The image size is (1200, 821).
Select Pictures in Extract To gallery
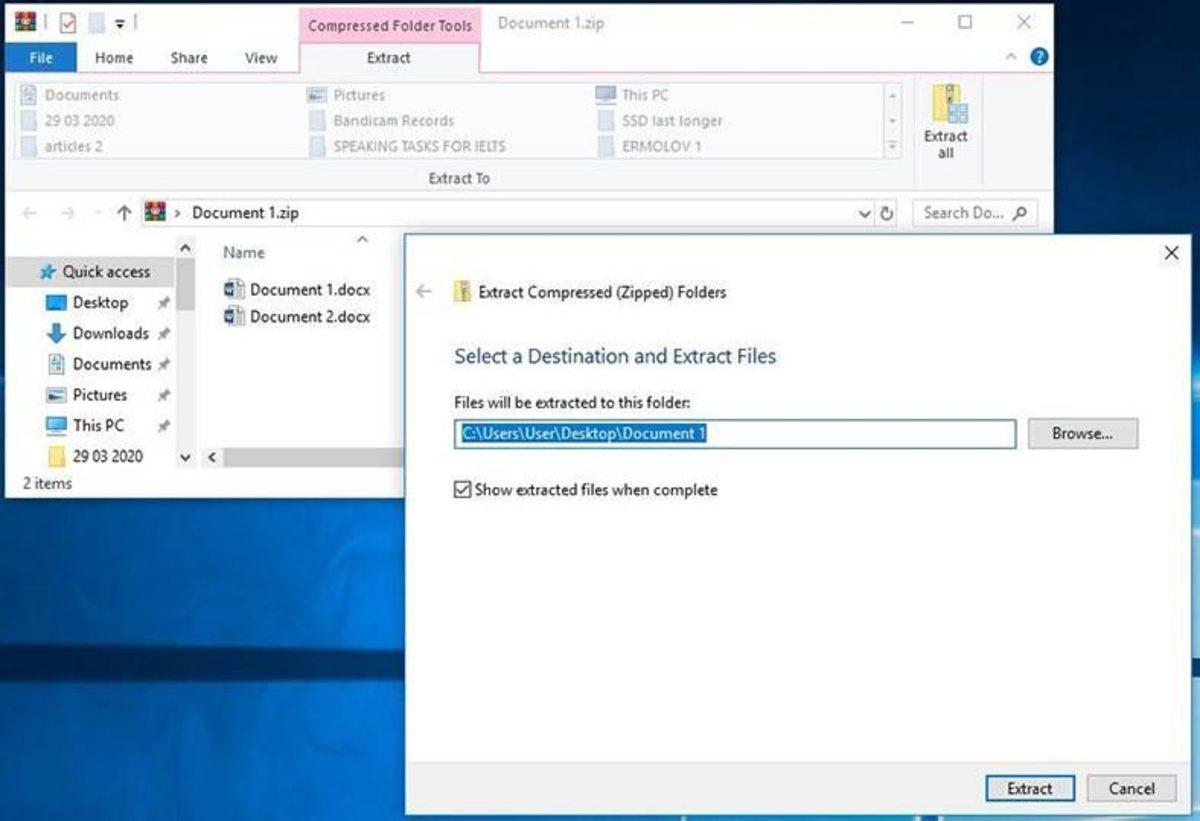click(347, 95)
